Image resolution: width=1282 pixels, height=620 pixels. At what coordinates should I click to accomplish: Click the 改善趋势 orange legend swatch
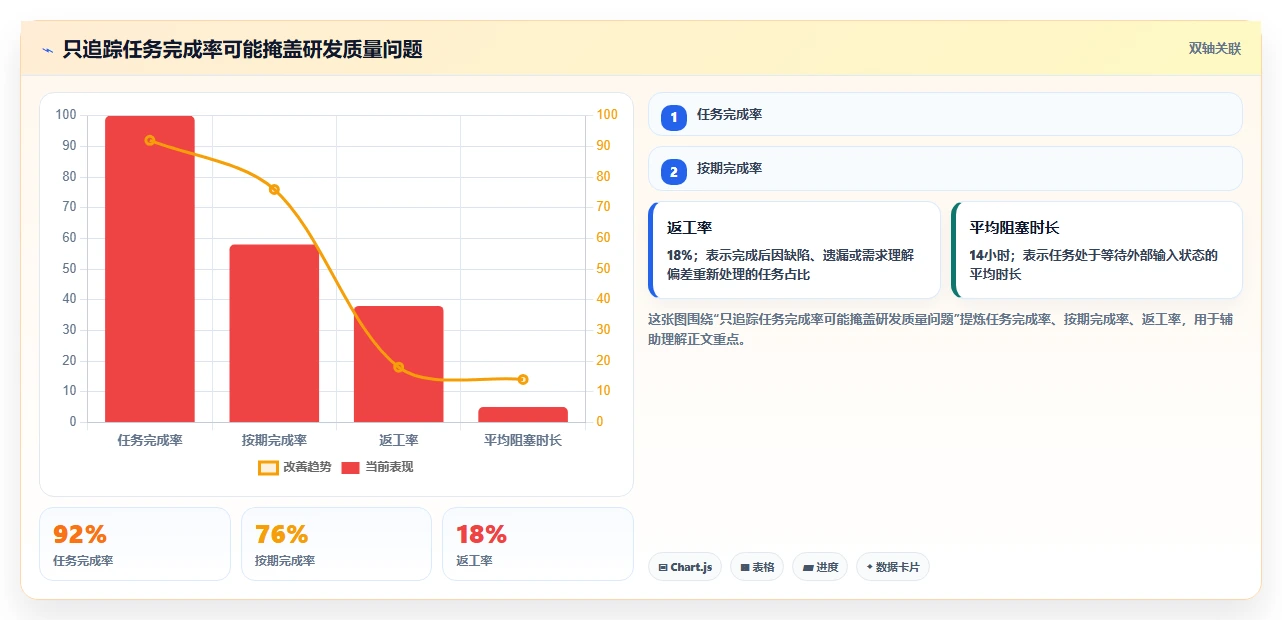(268, 467)
